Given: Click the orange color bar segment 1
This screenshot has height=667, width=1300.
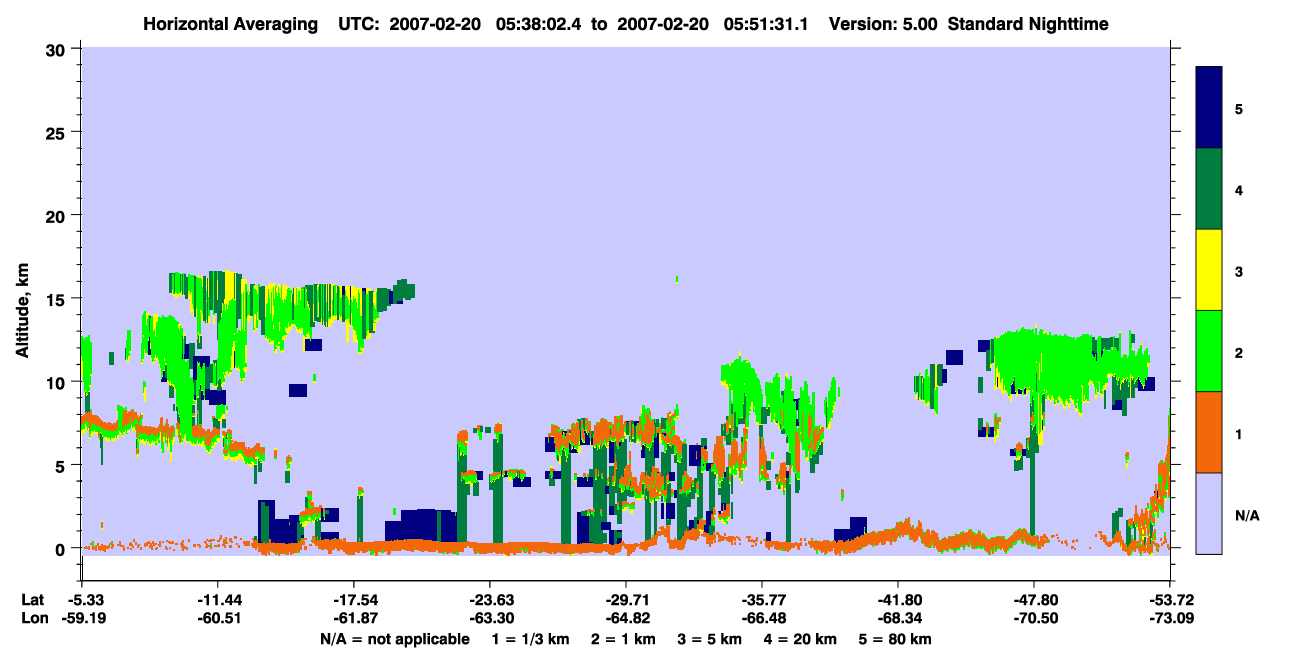Looking at the screenshot, I should pyautogui.click(x=1209, y=432).
